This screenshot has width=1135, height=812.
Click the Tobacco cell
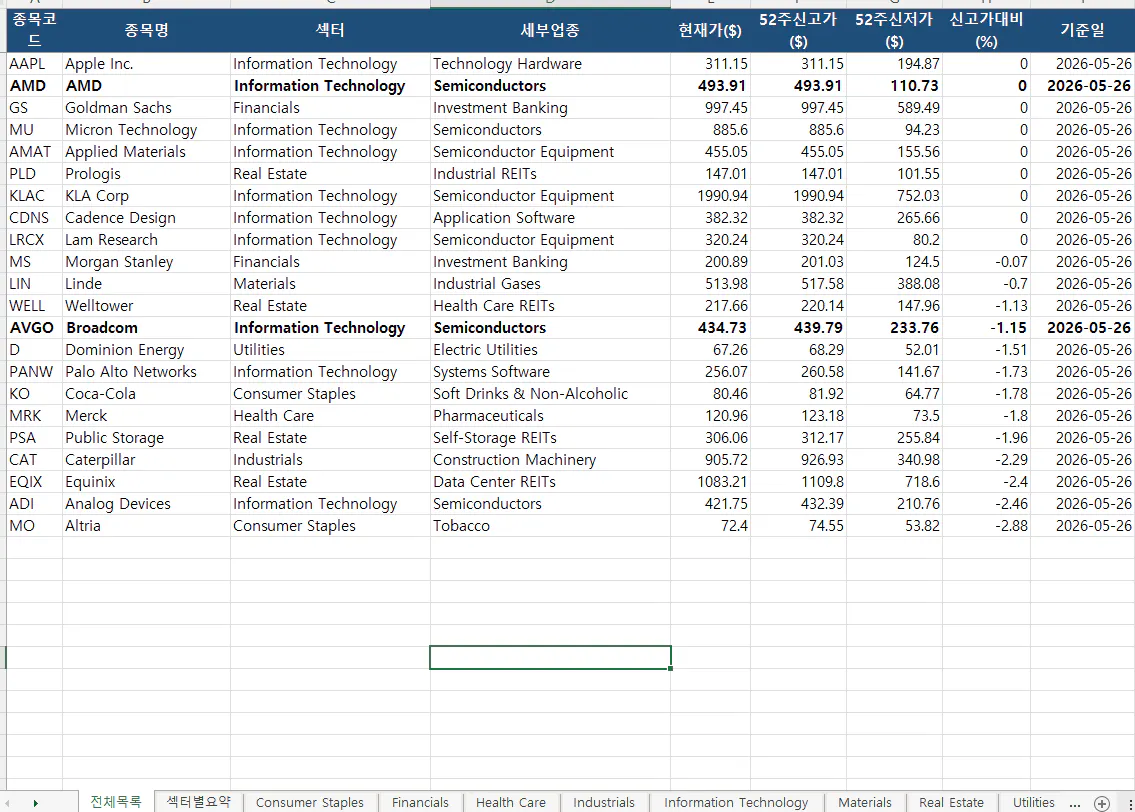point(550,525)
